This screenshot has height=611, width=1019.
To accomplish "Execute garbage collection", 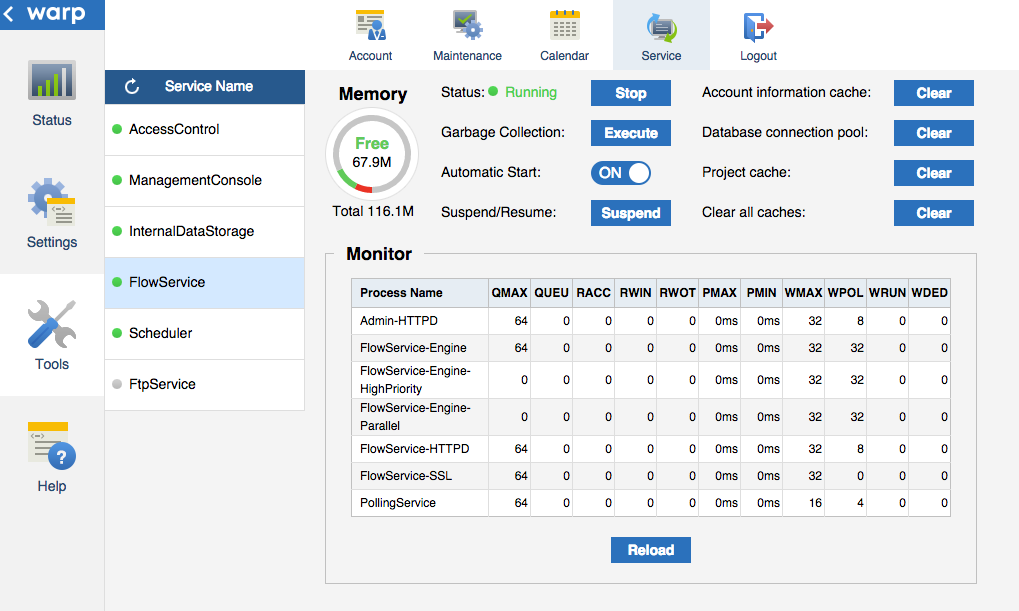I will [x=631, y=133].
